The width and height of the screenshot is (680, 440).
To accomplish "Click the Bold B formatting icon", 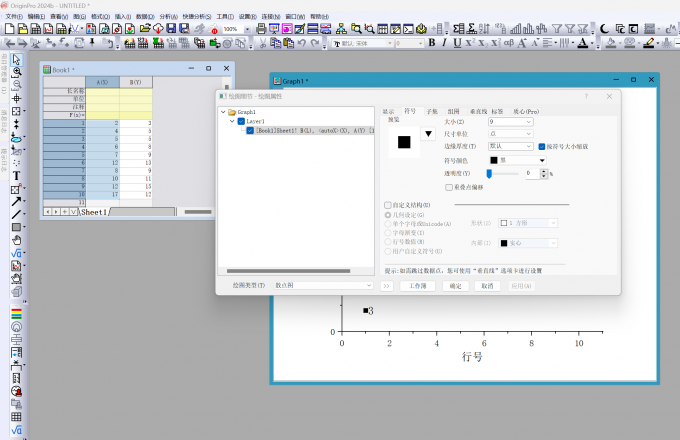I will (x=432, y=42).
